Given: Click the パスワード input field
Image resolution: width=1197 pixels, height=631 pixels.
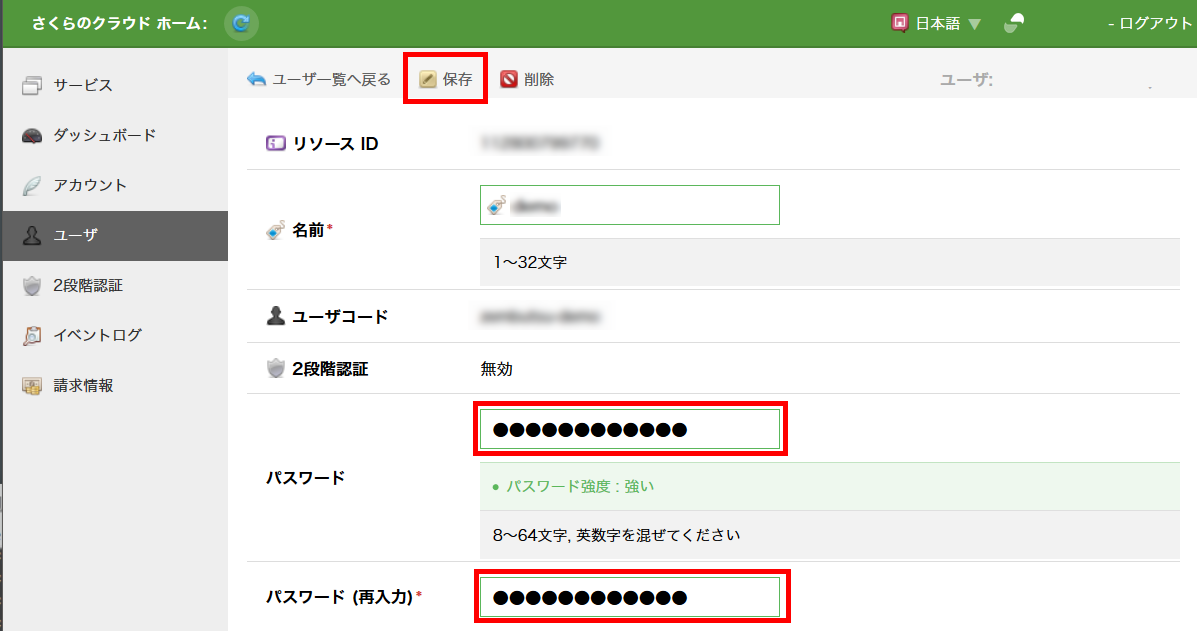Looking at the screenshot, I should pos(630,429).
